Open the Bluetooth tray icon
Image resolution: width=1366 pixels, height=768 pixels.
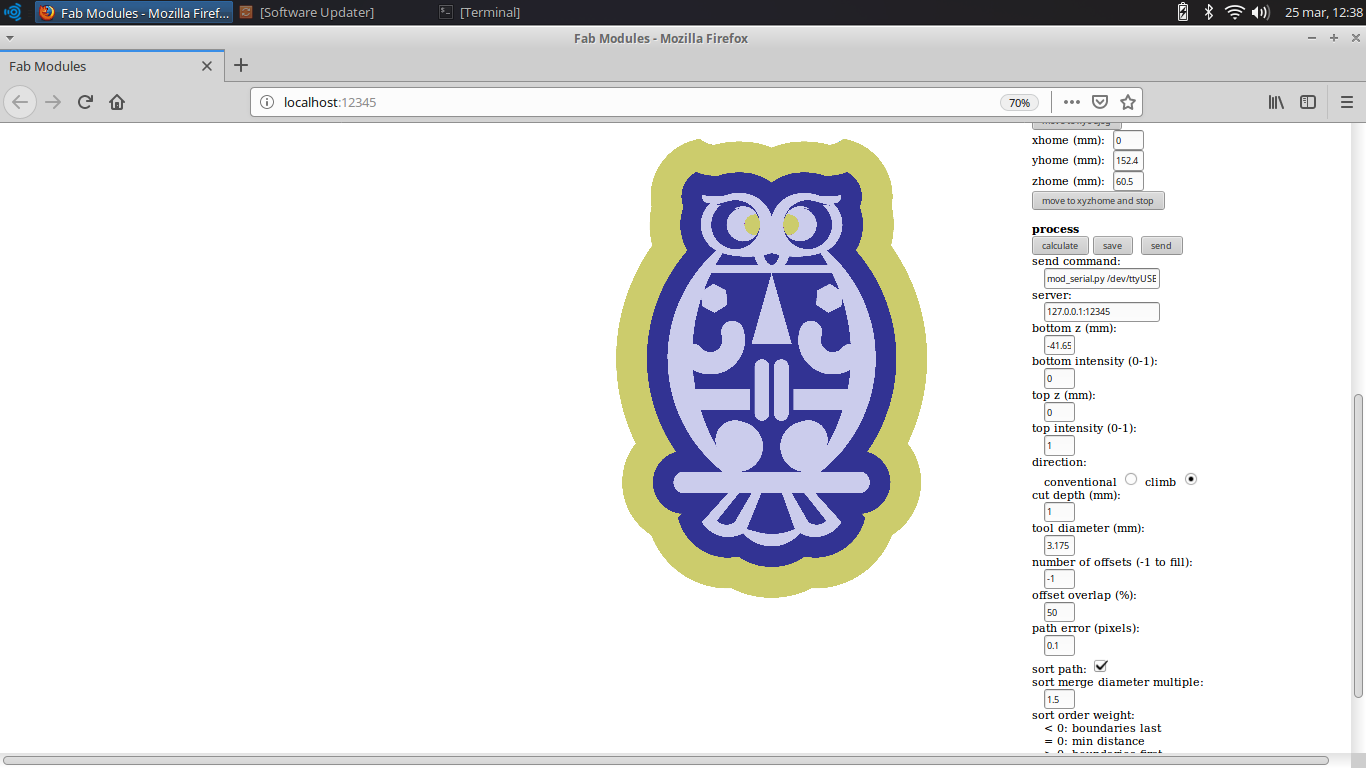pyautogui.click(x=1208, y=12)
